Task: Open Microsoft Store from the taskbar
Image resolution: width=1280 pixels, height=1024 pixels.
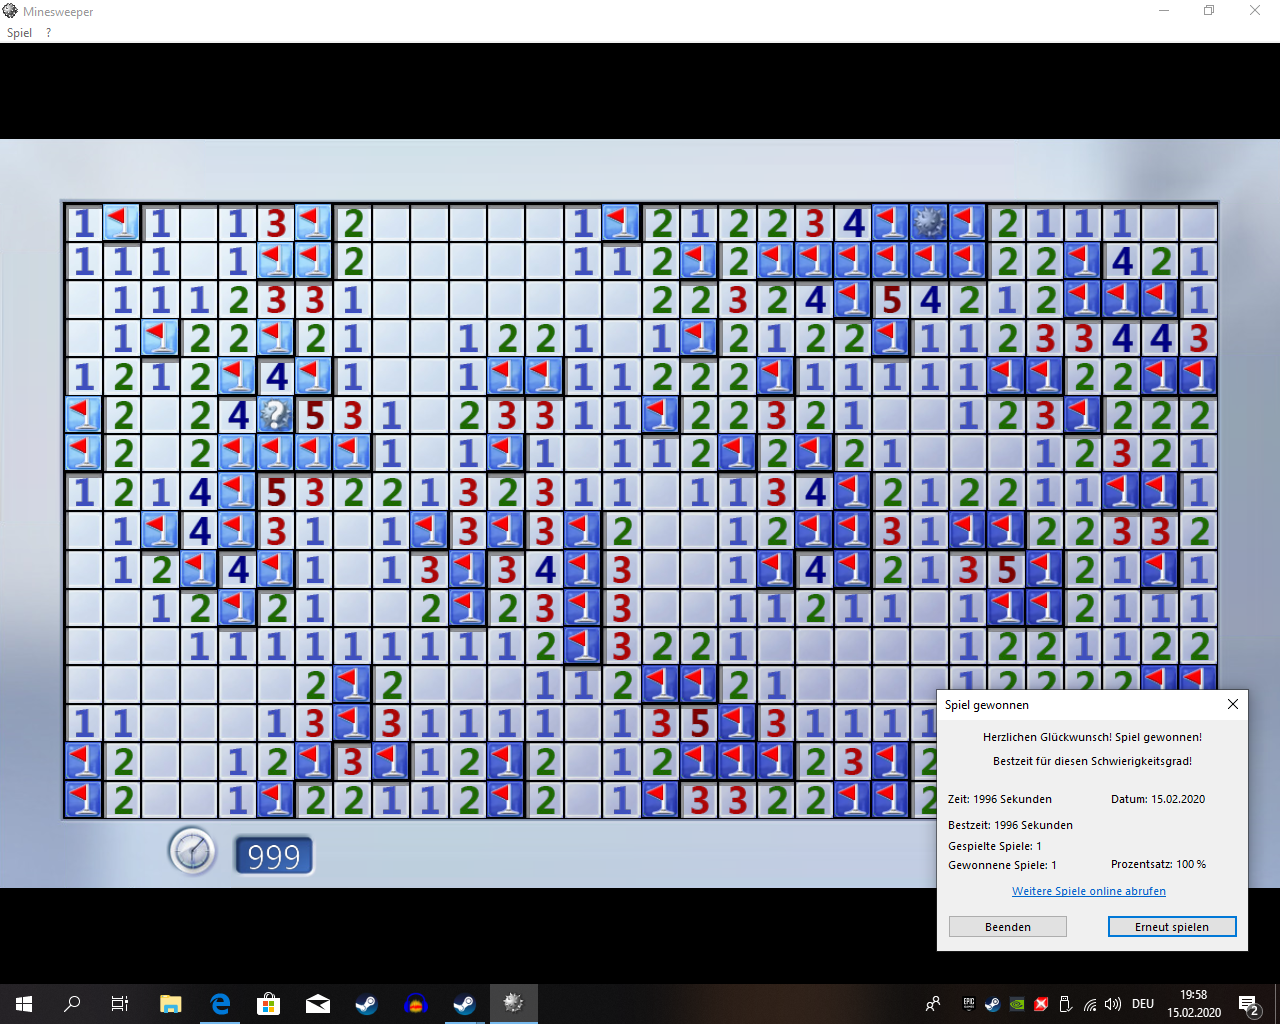Action: coord(269,1004)
